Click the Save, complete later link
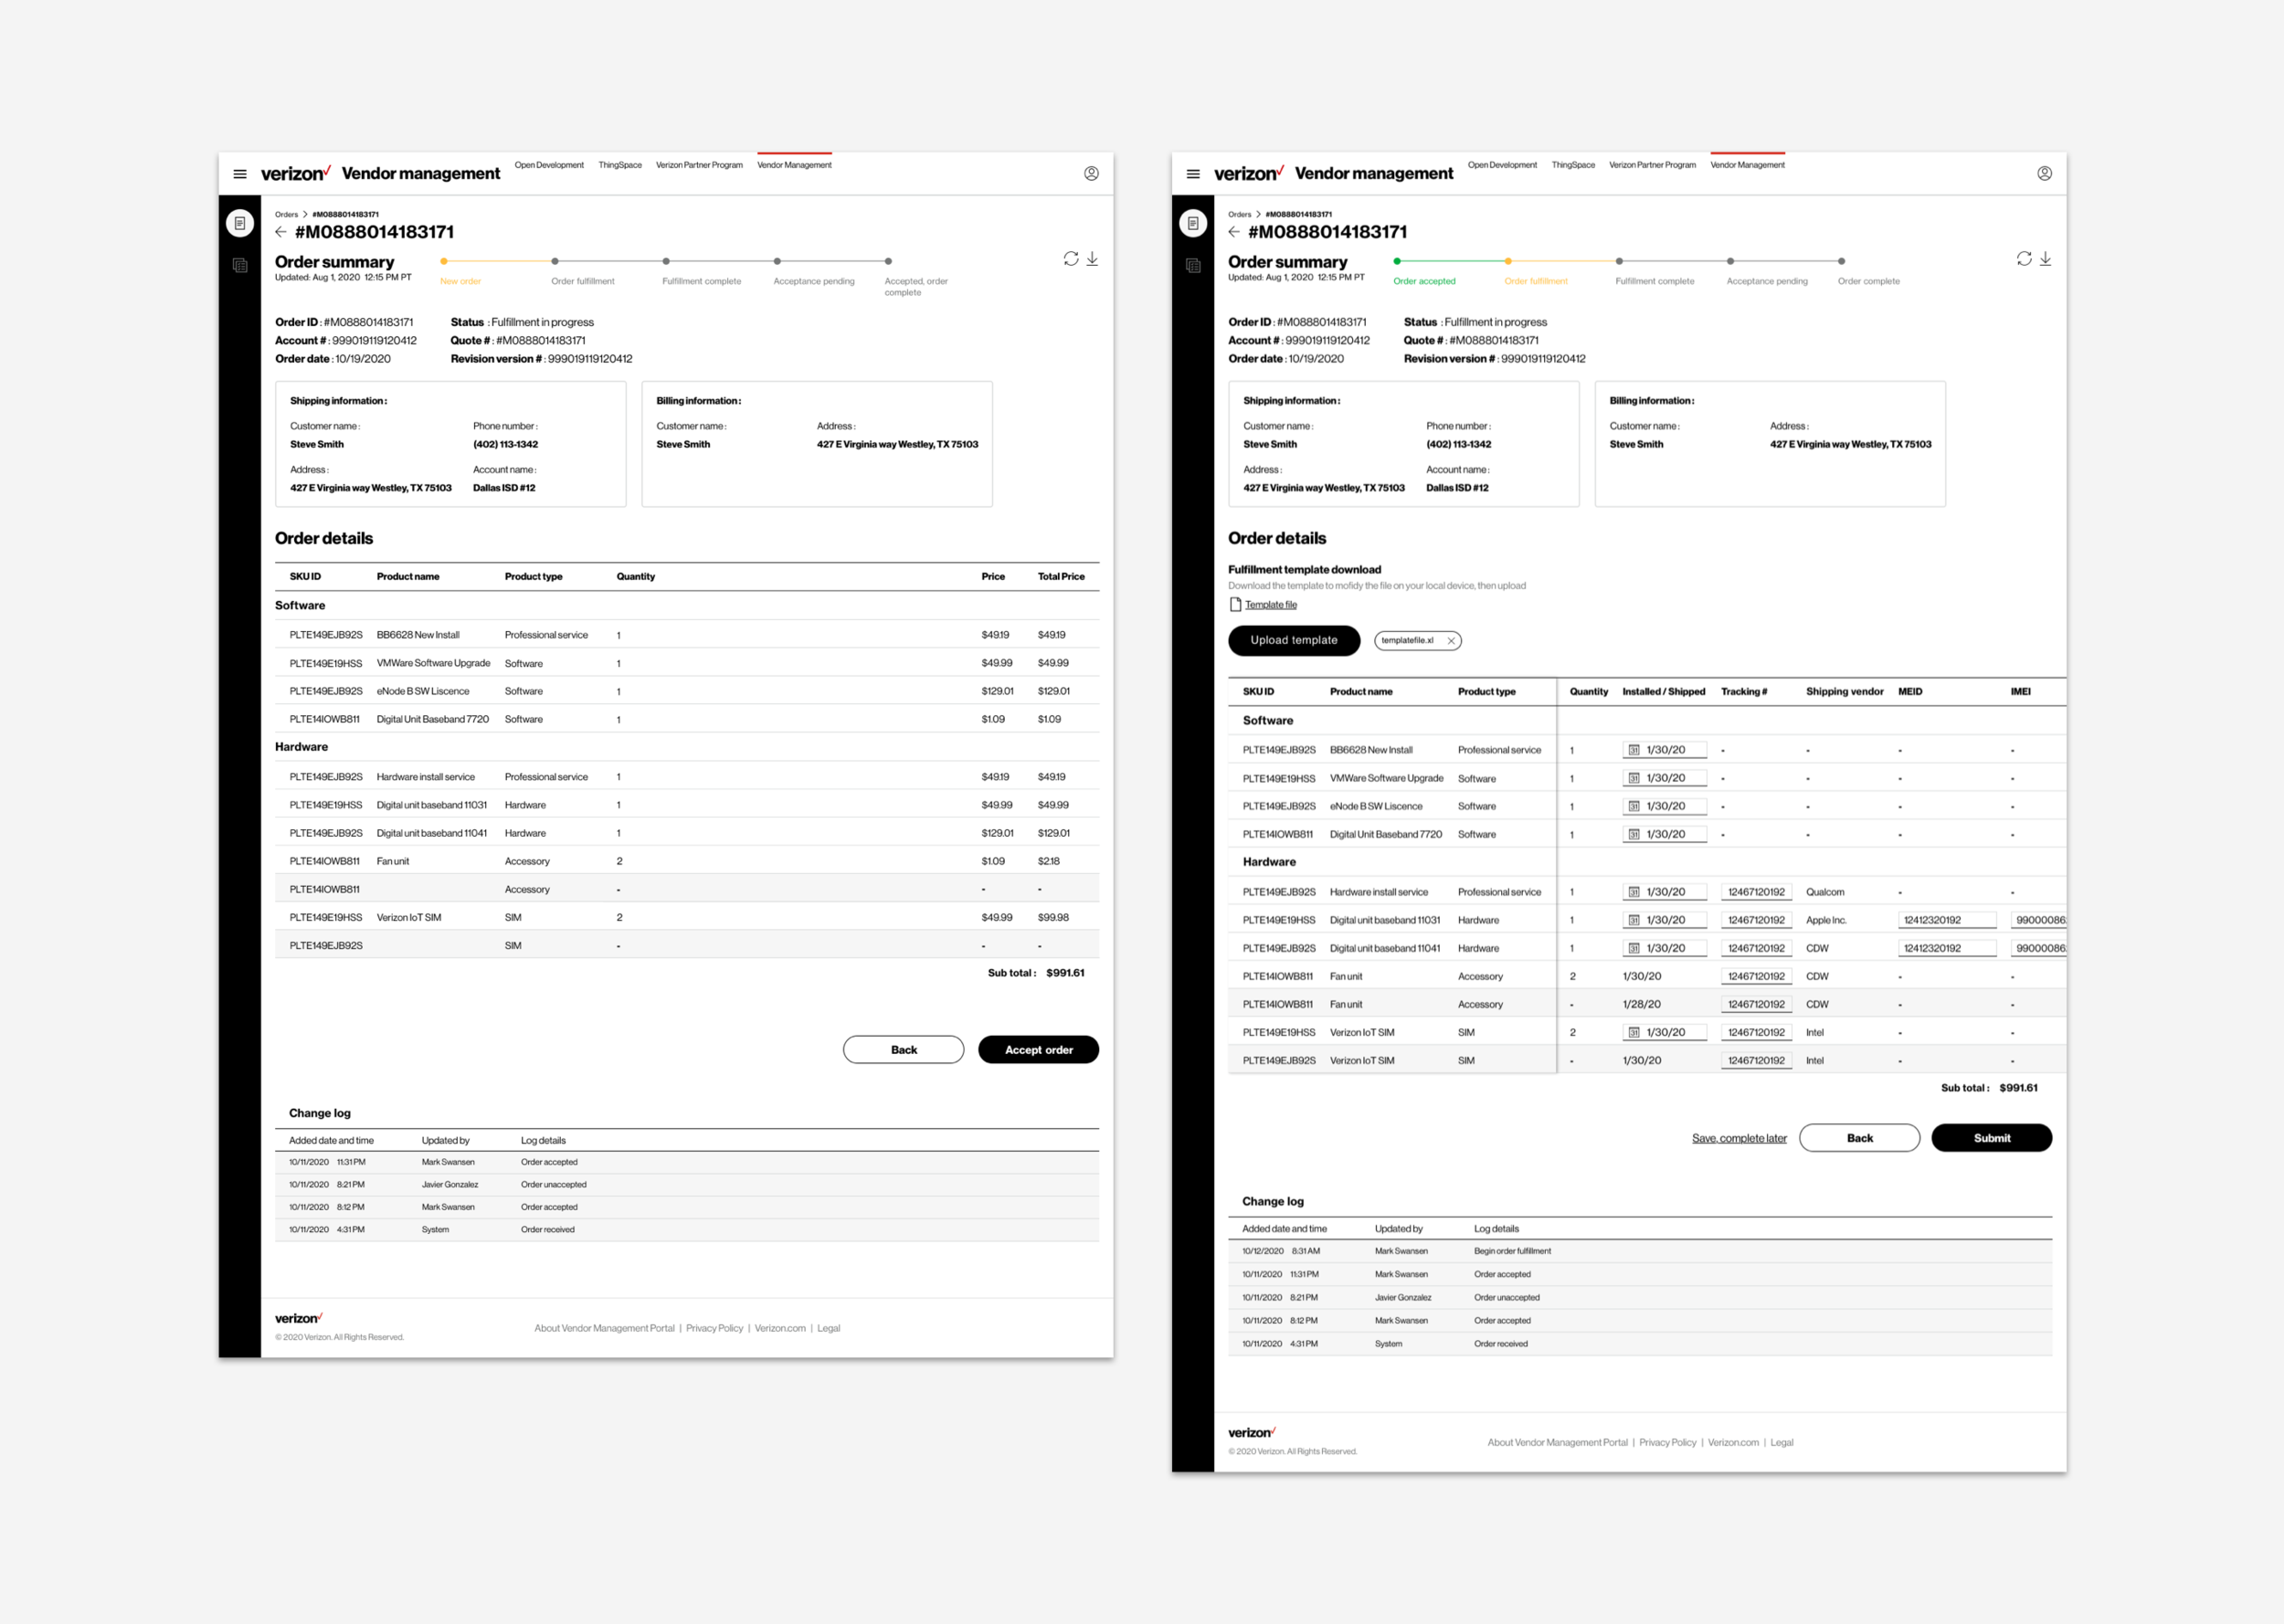Image resolution: width=2284 pixels, height=1624 pixels. pyautogui.click(x=1739, y=1138)
